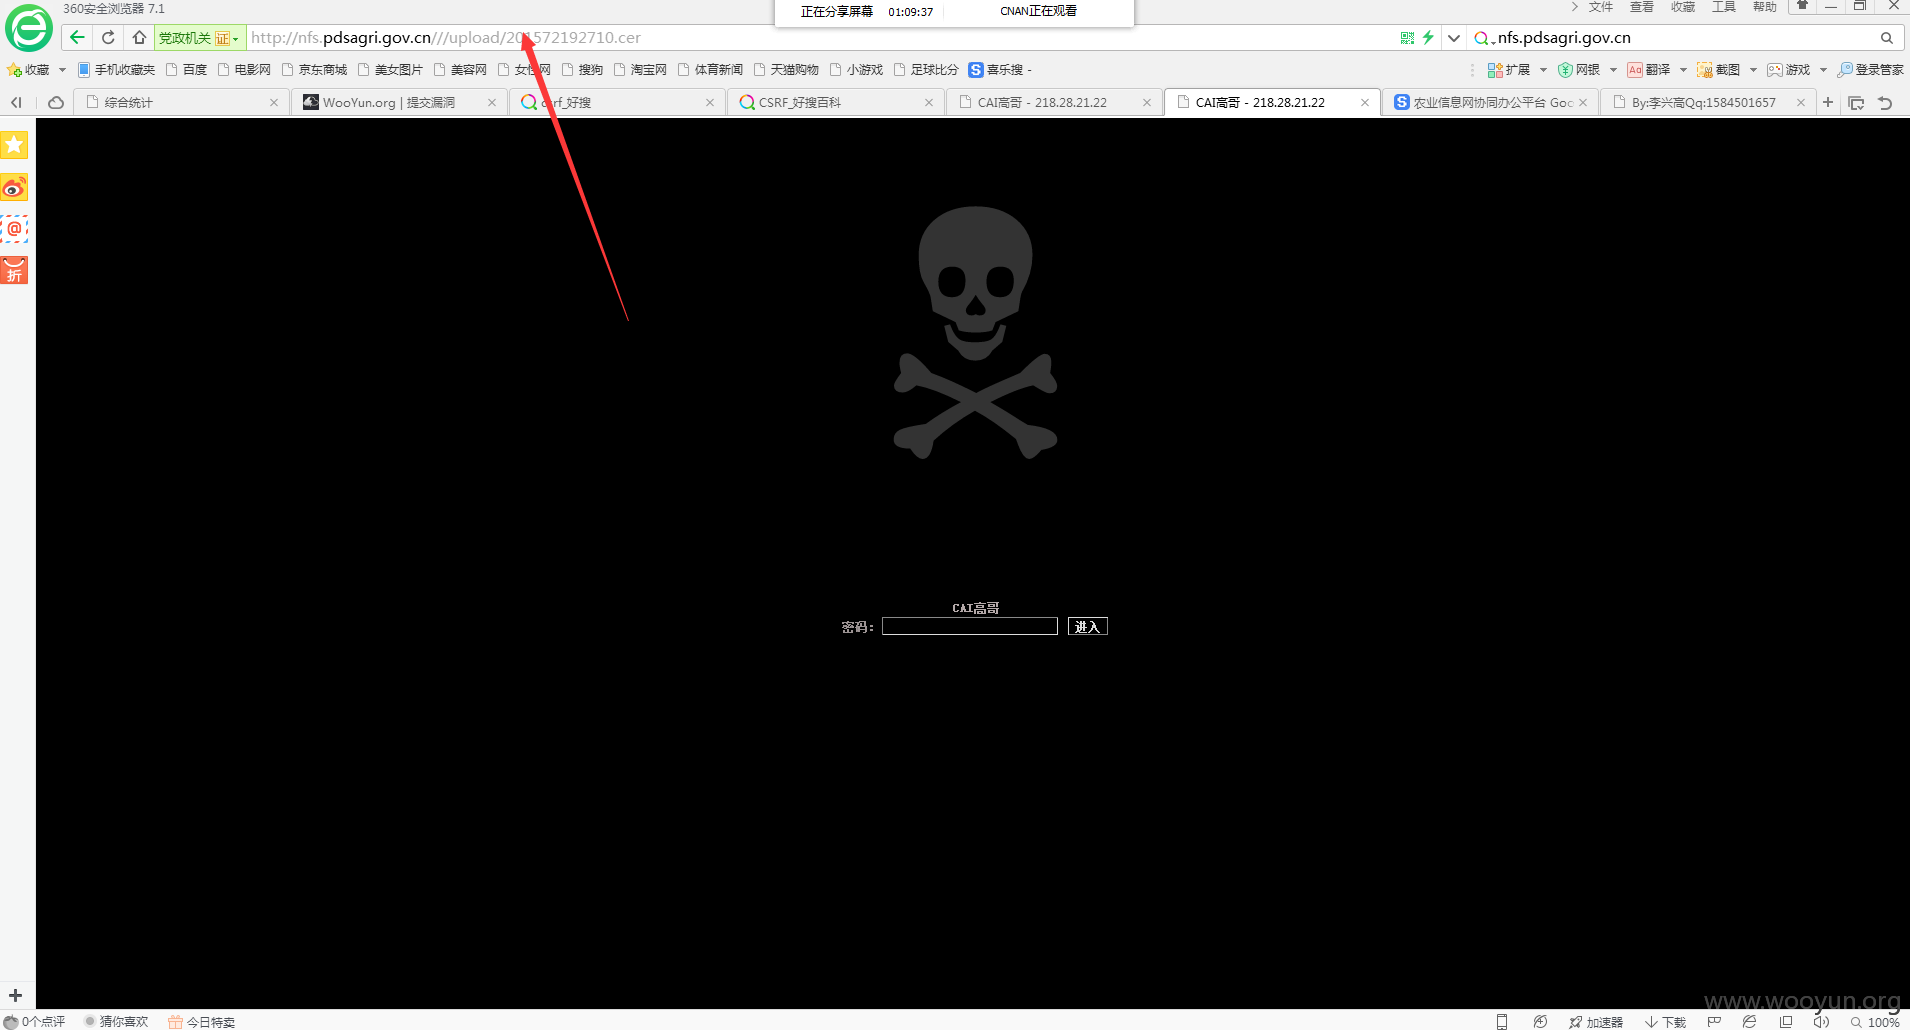Expand the 扩展 dropdown arrow
The width and height of the screenshot is (1910, 1030).
(1543, 70)
